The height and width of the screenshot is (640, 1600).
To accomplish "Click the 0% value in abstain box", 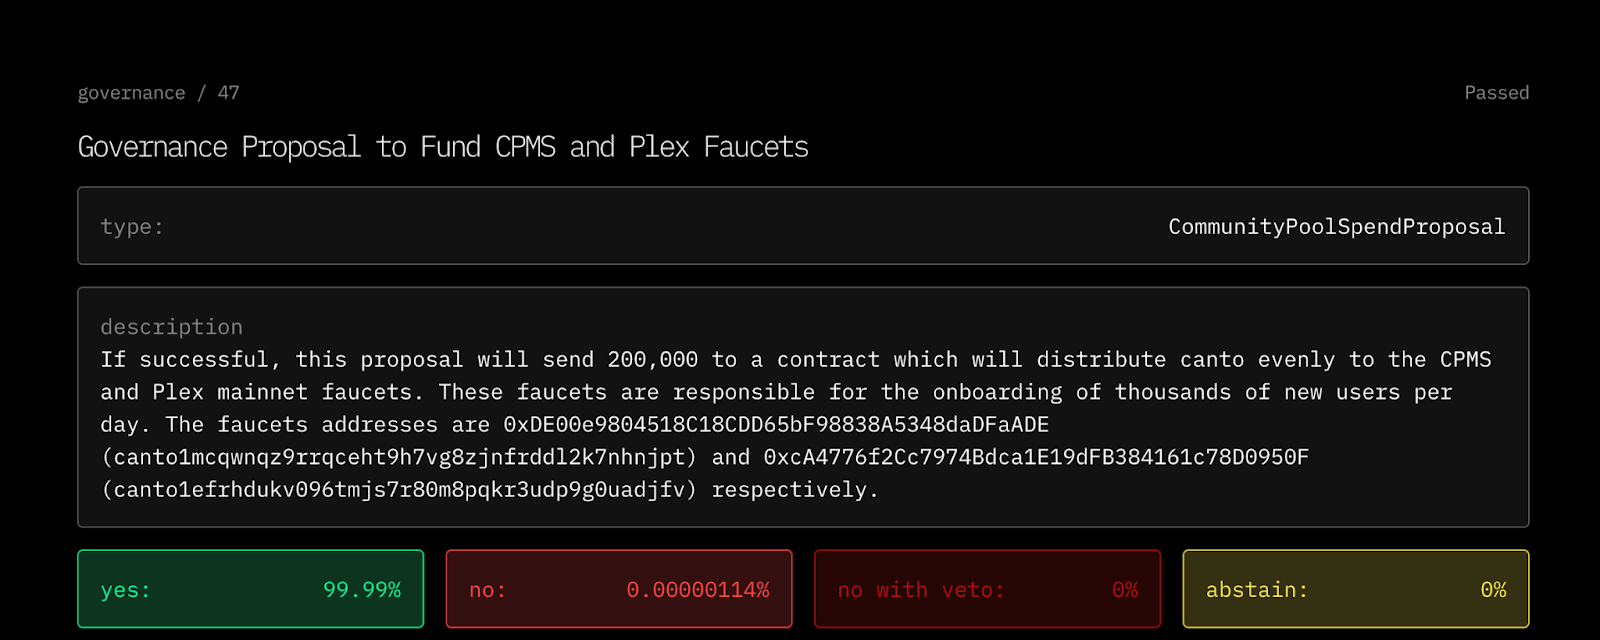I will click(x=1493, y=590).
